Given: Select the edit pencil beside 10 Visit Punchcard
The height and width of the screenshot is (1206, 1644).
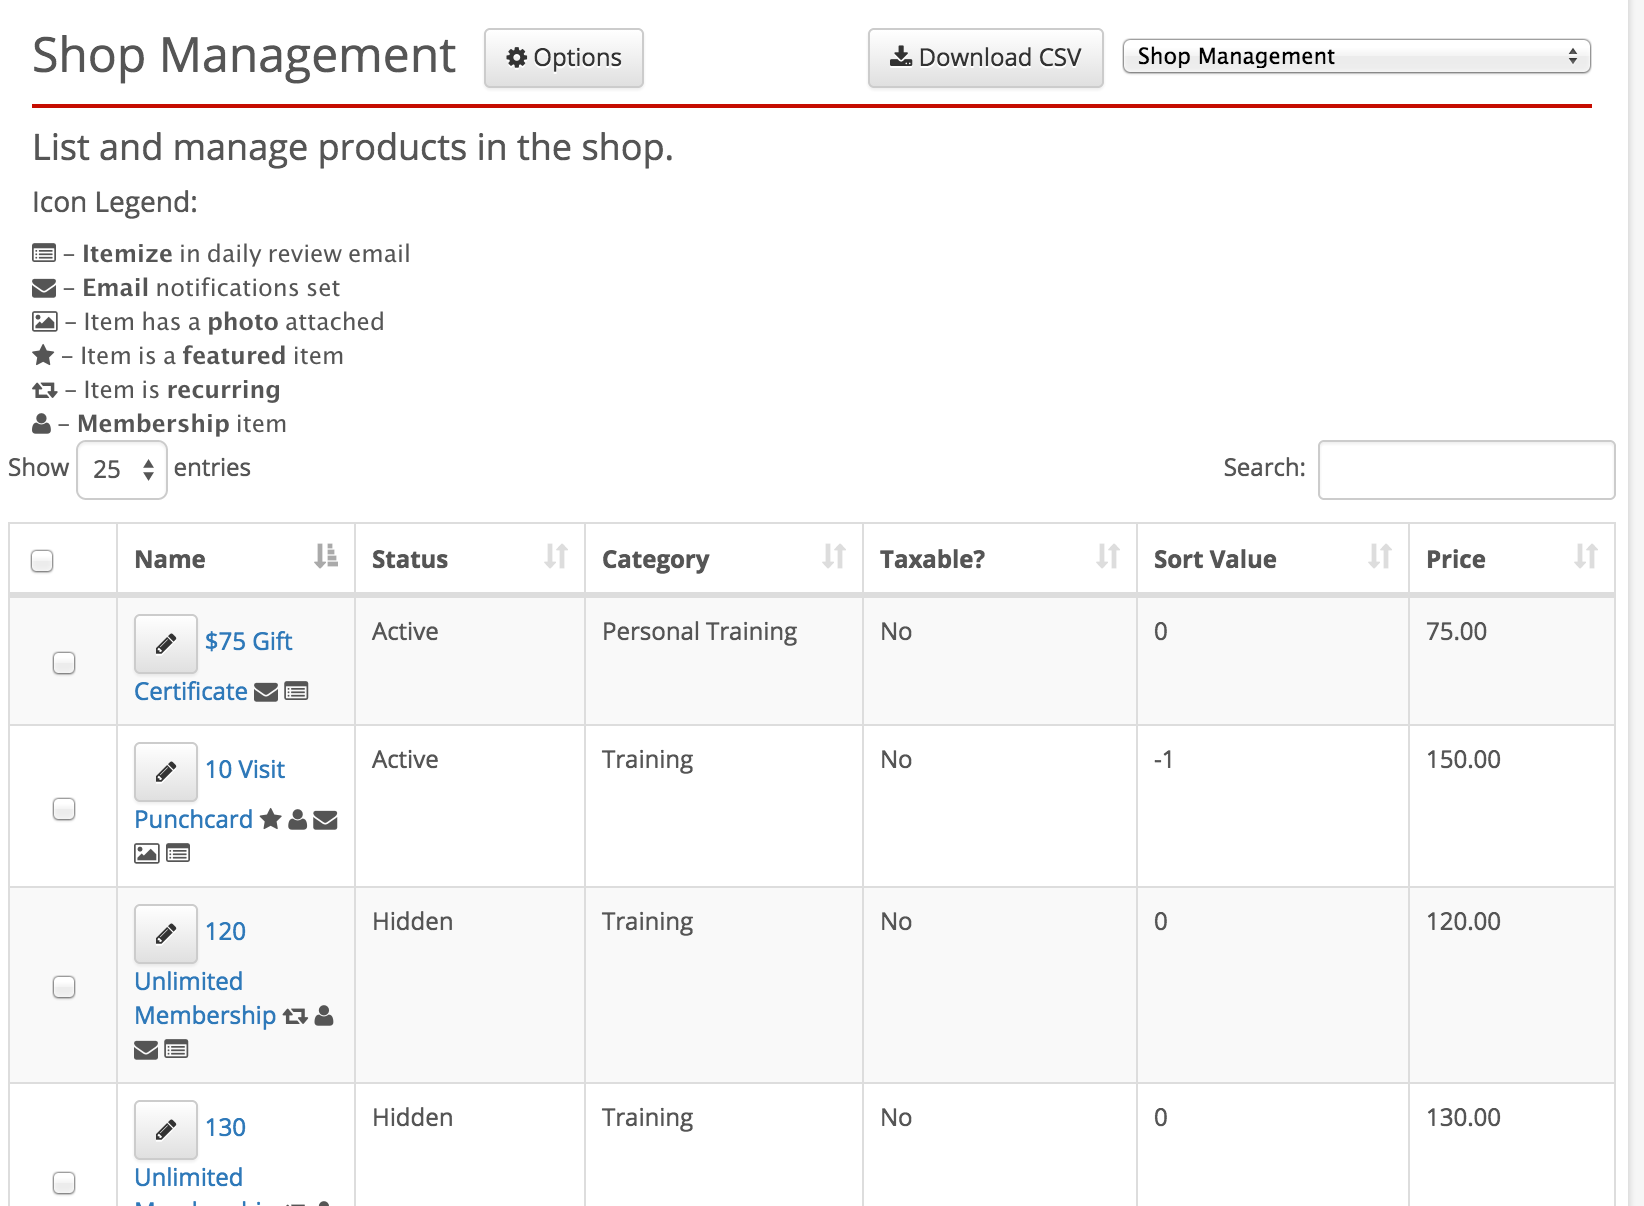Looking at the screenshot, I should click(165, 771).
